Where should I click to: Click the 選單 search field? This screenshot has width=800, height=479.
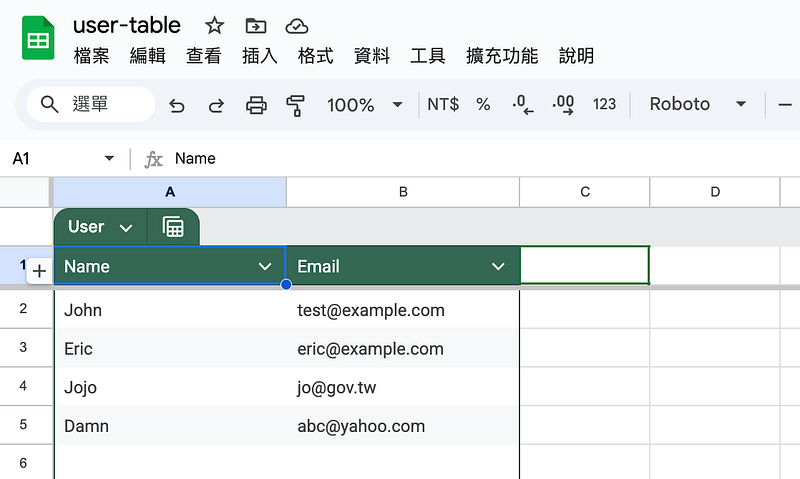[x=90, y=105]
